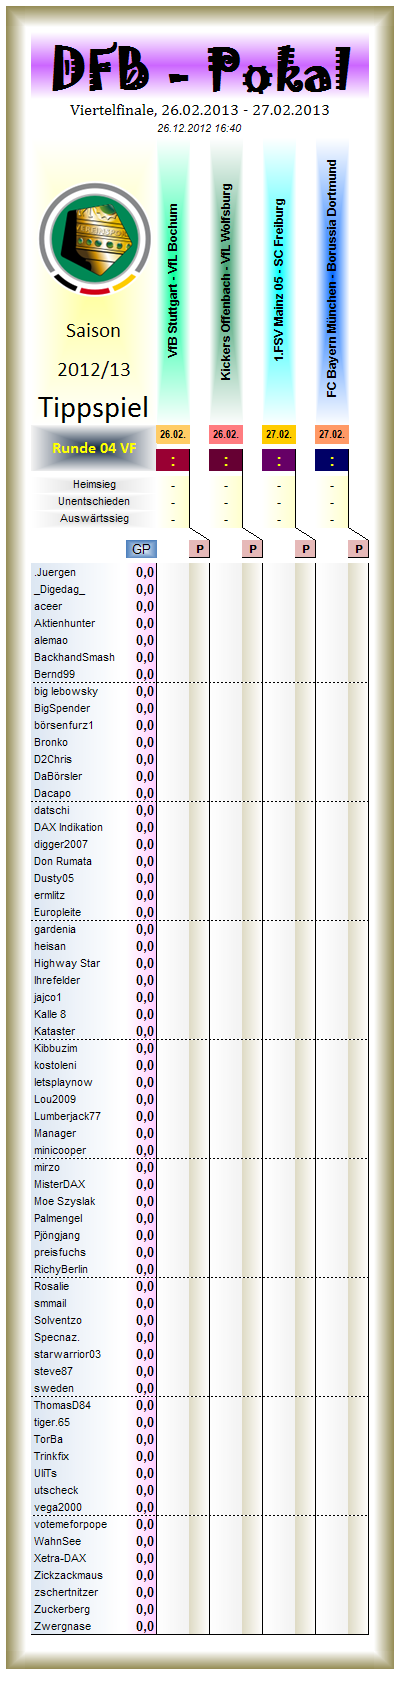Screen dimensions: 400x1686
Task: Select the Auswärtssieg row label
Action: [x=94, y=518]
